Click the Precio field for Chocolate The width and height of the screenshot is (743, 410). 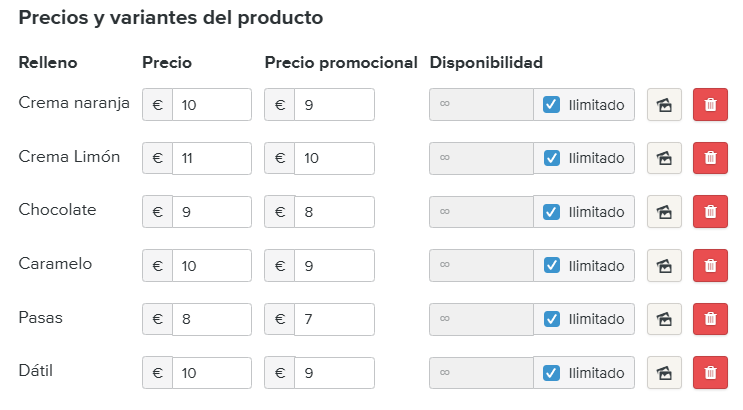[211, 211]
